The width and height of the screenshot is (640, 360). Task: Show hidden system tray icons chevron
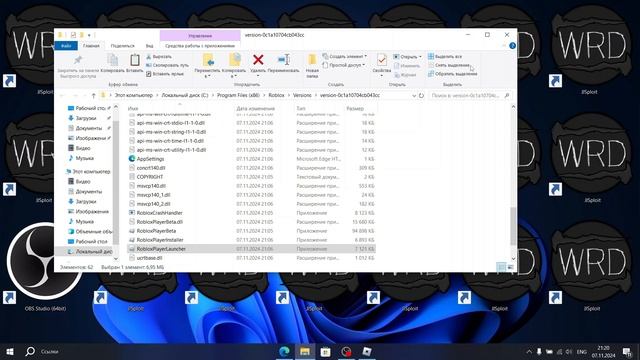pos(529,351)
